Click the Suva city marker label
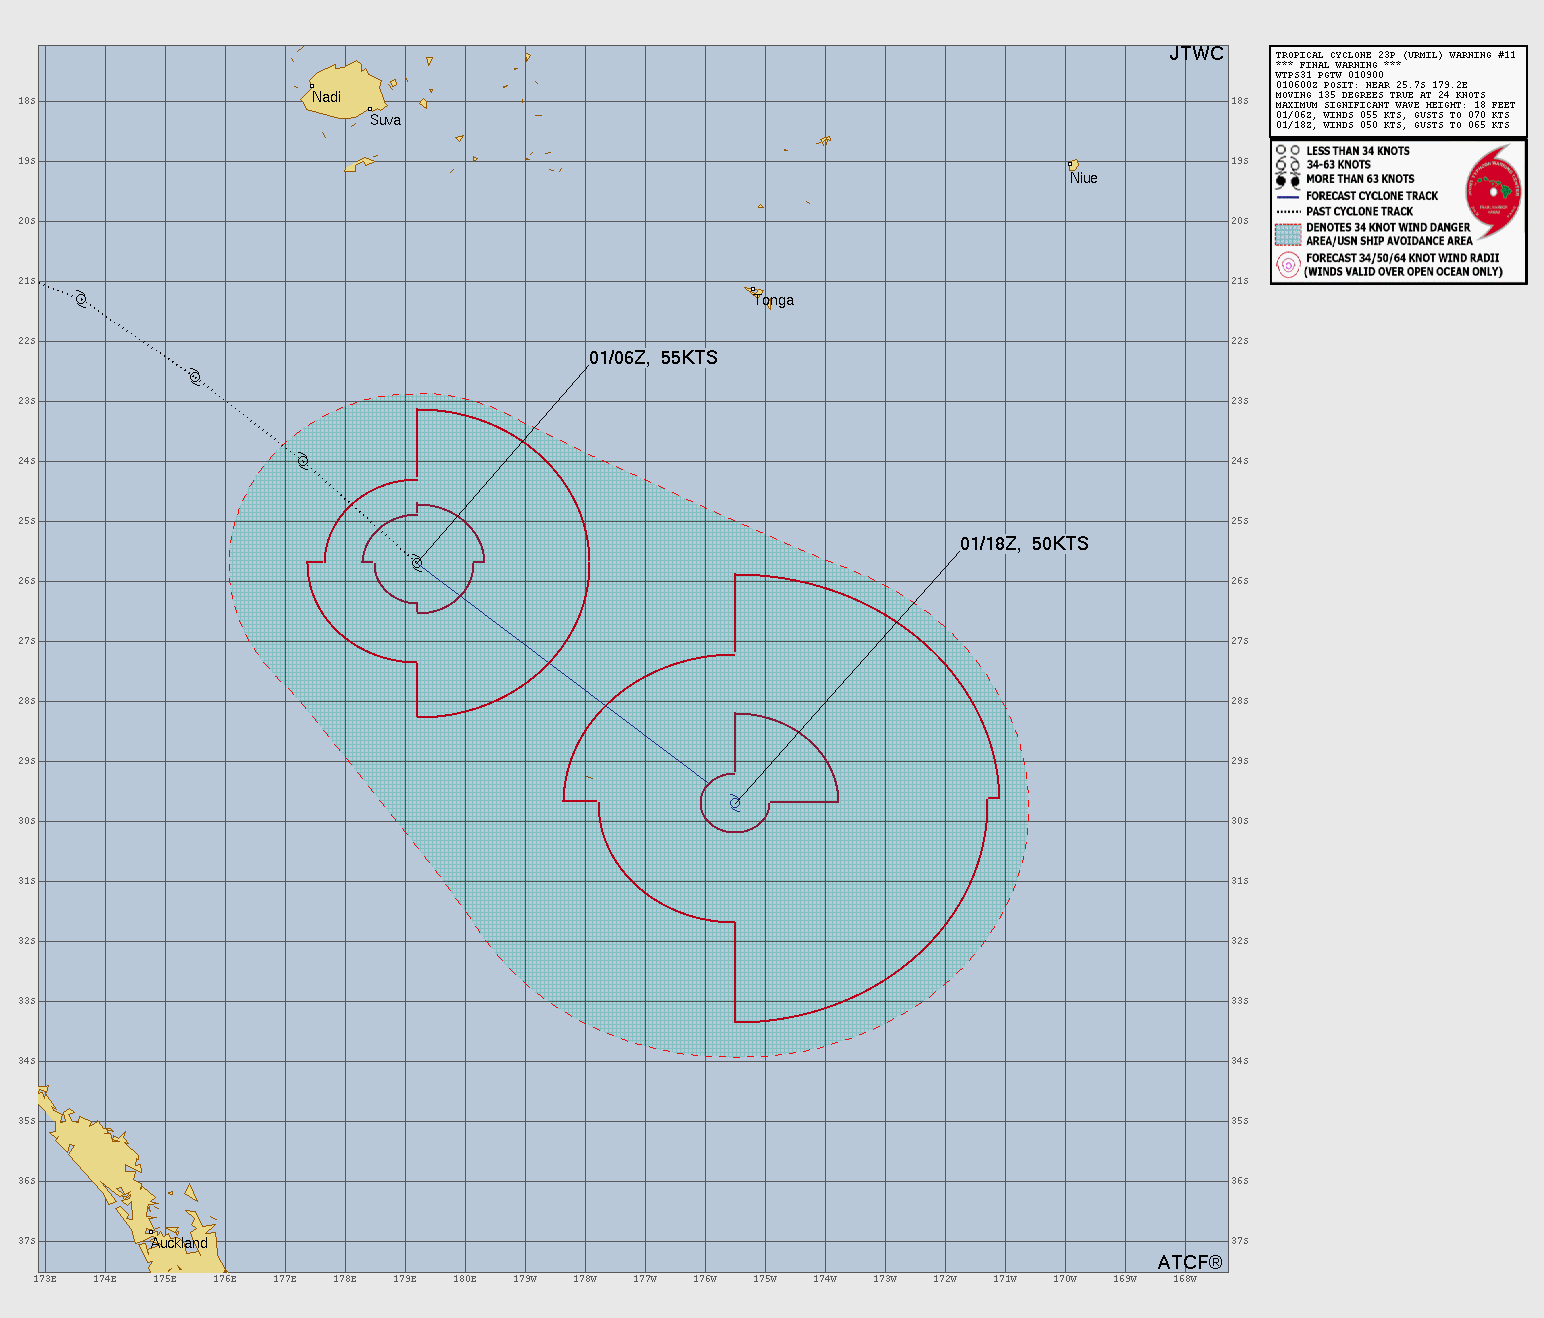 click(x=385, y=120)
